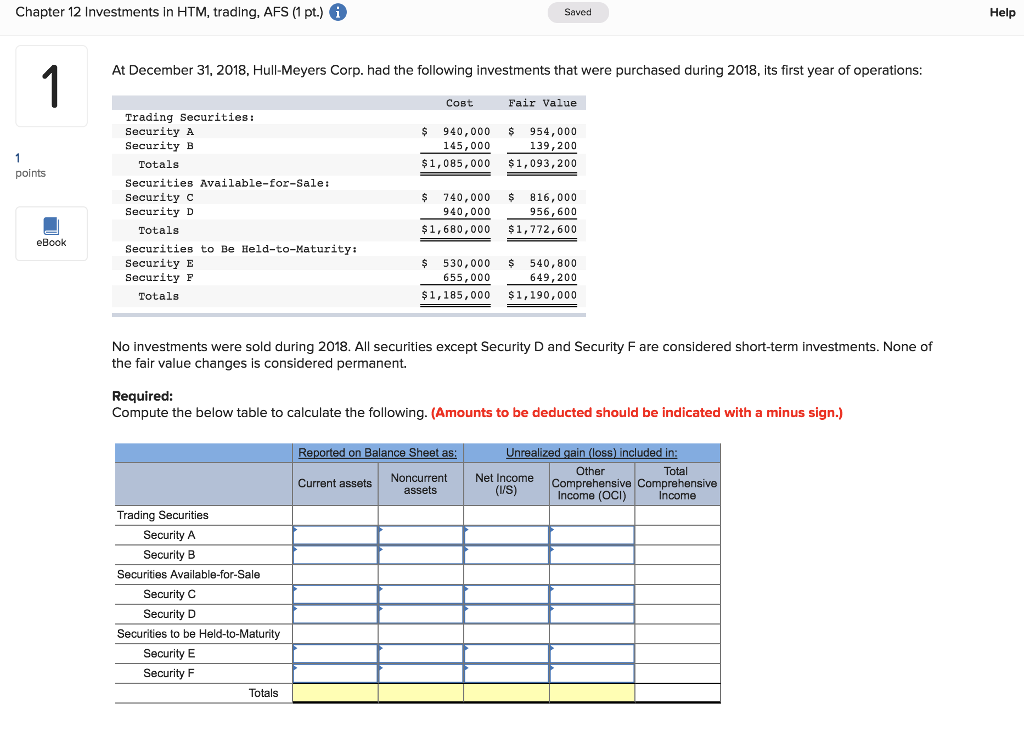
Task: Click the Noncurrent assets cell for Security D
Action: click(419, 614)
